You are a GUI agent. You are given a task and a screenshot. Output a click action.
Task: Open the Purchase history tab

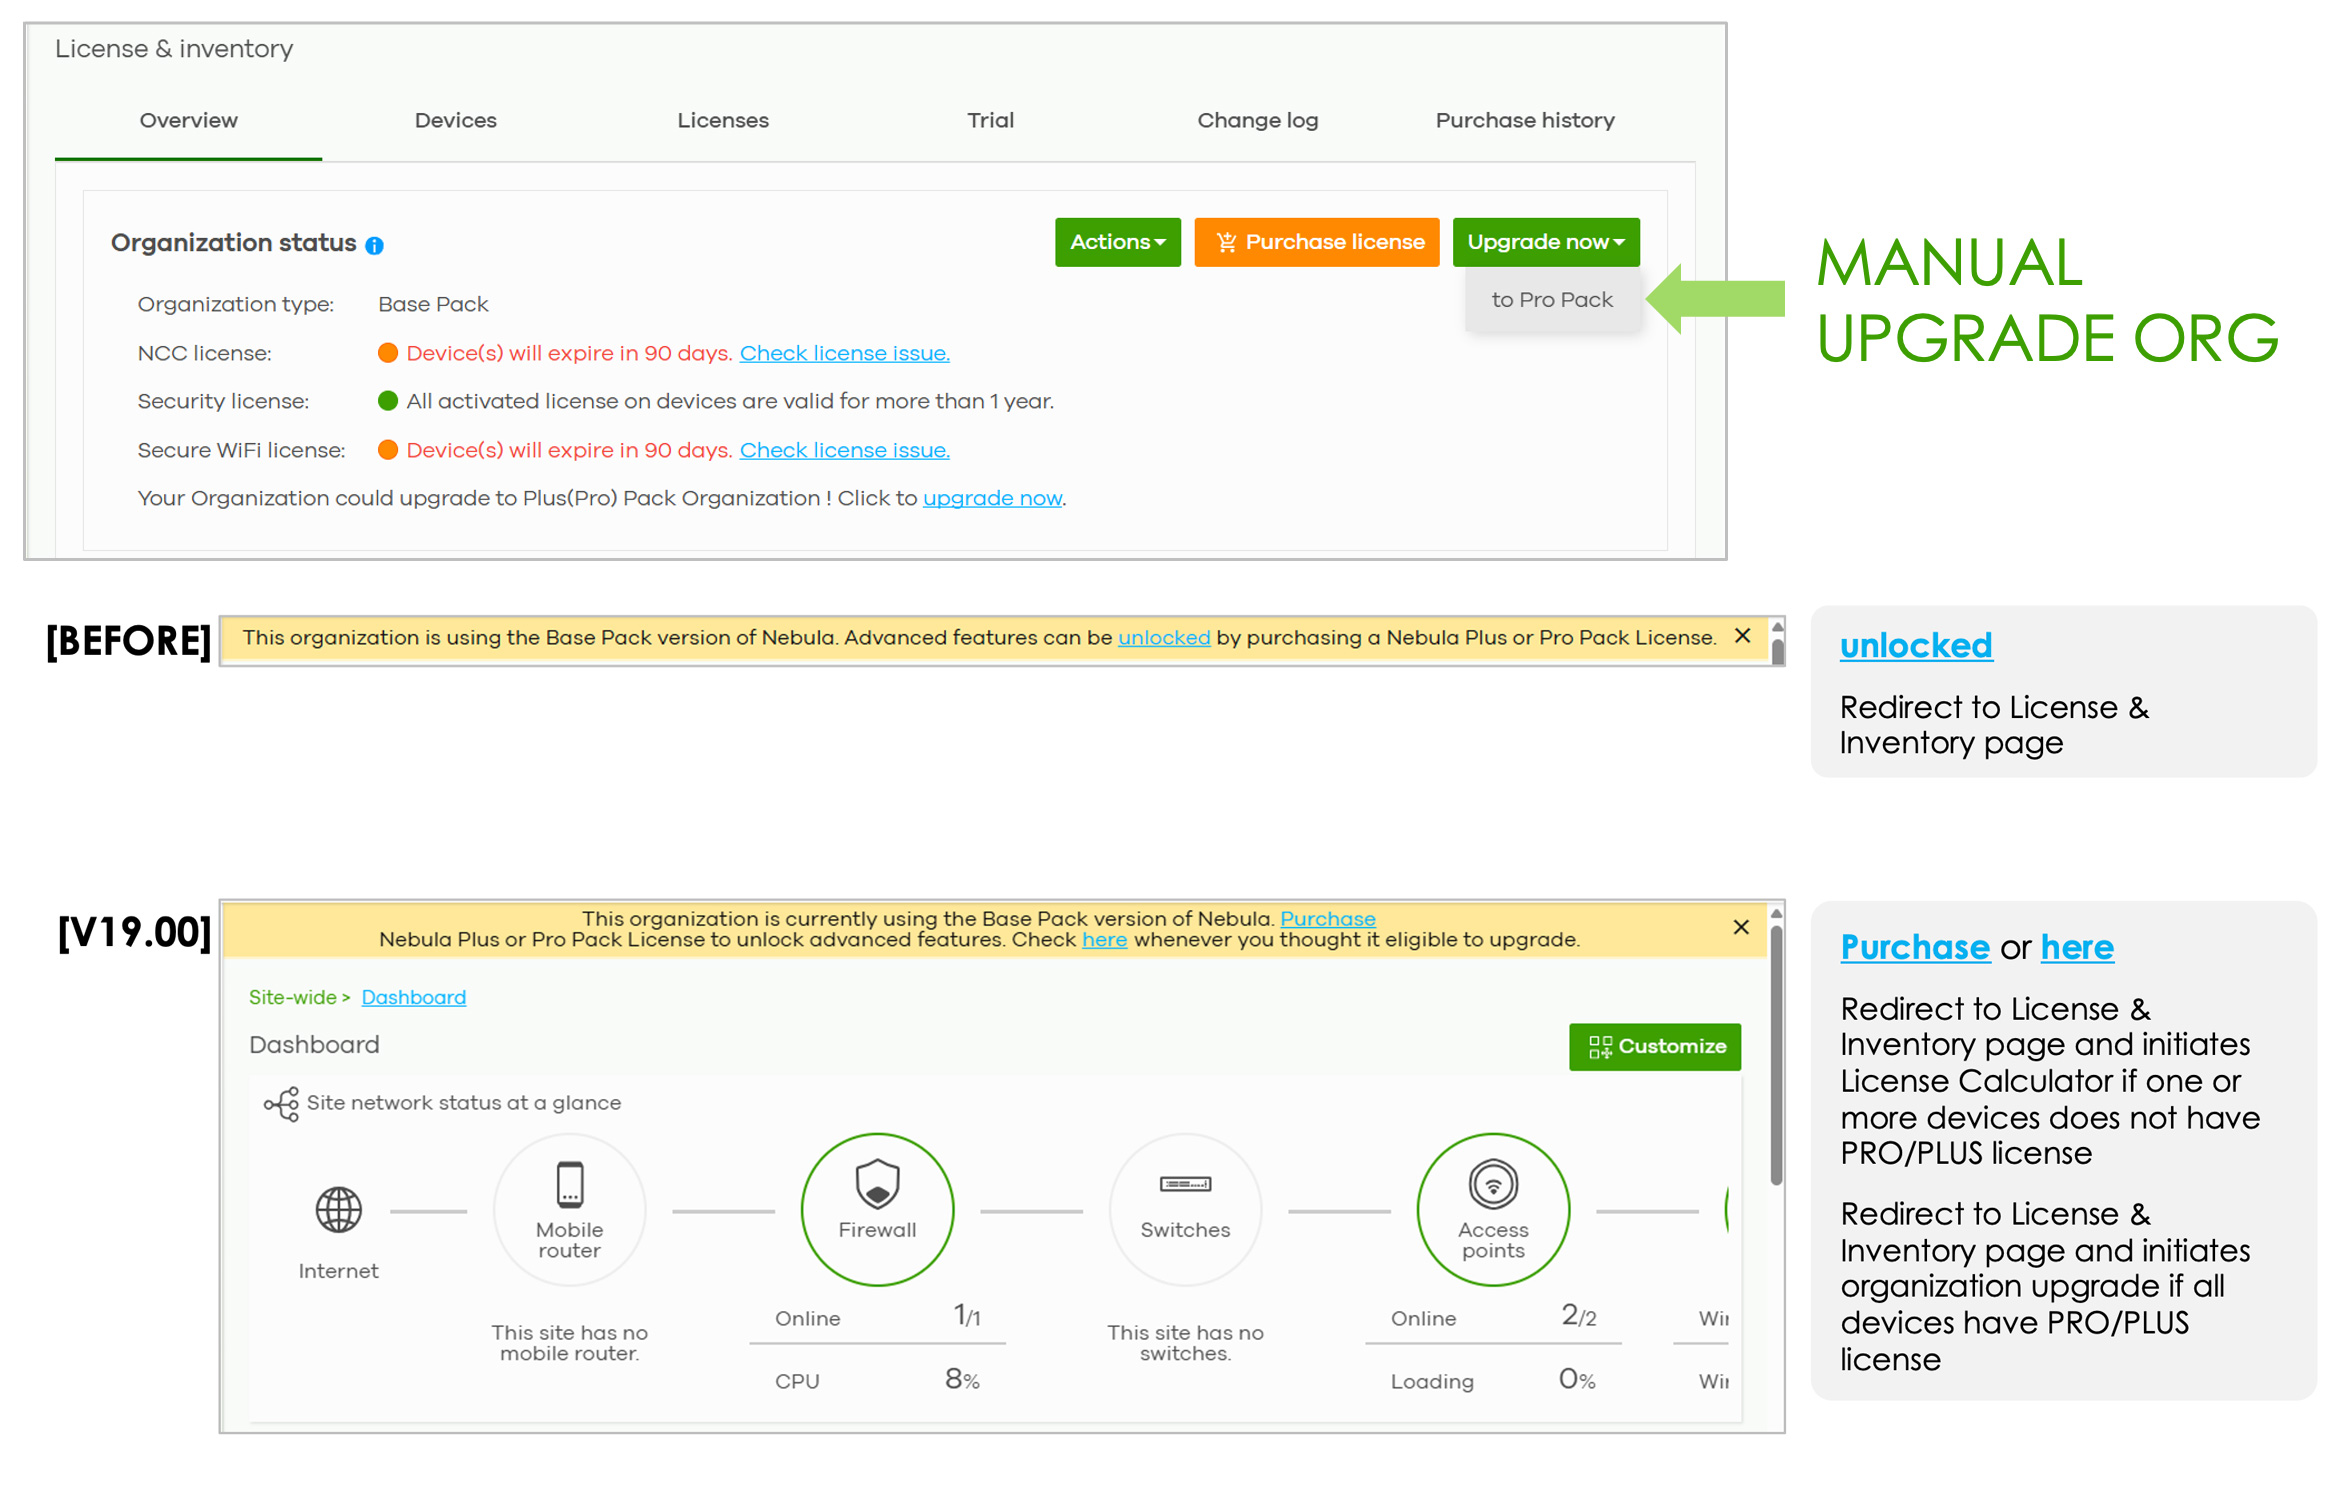pyautogui.click(x=1524, y=120)
